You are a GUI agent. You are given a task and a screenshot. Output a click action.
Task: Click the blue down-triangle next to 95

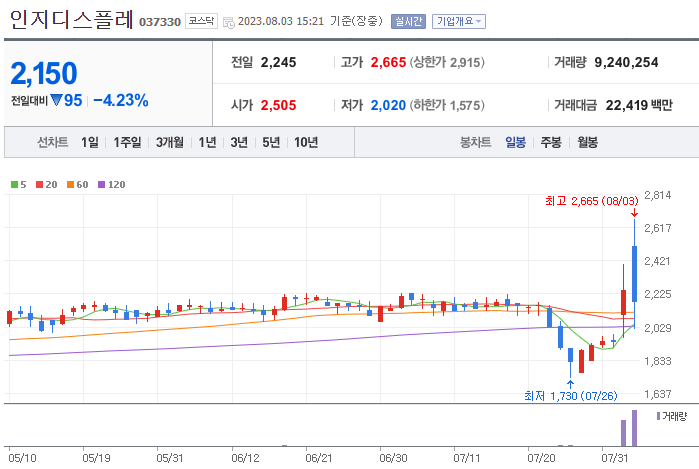[x=56, y=100]
